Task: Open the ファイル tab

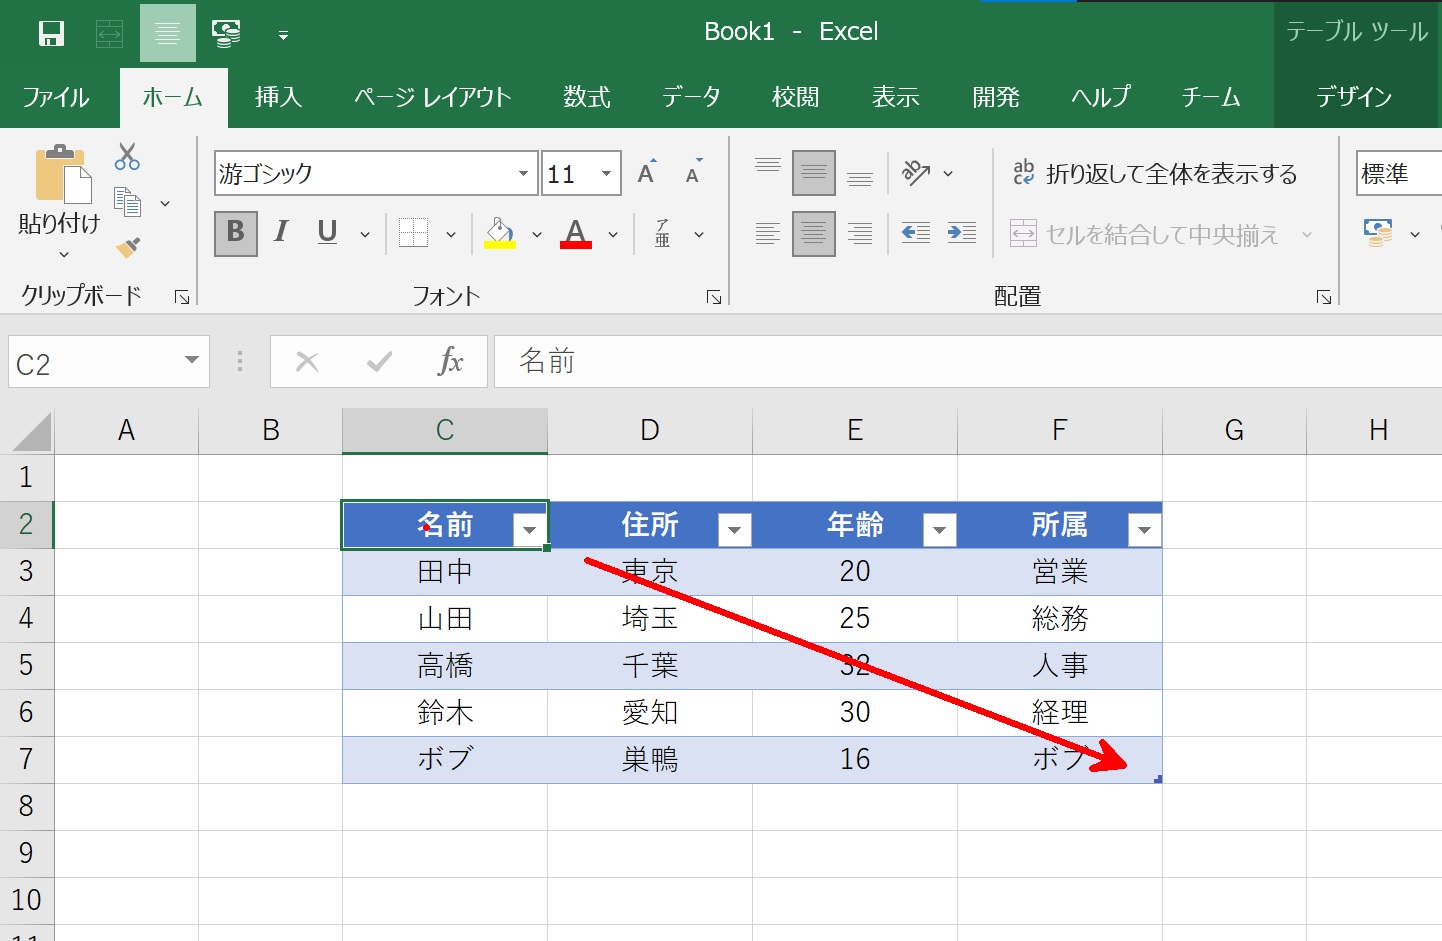Action: click(x=56, y=97)
